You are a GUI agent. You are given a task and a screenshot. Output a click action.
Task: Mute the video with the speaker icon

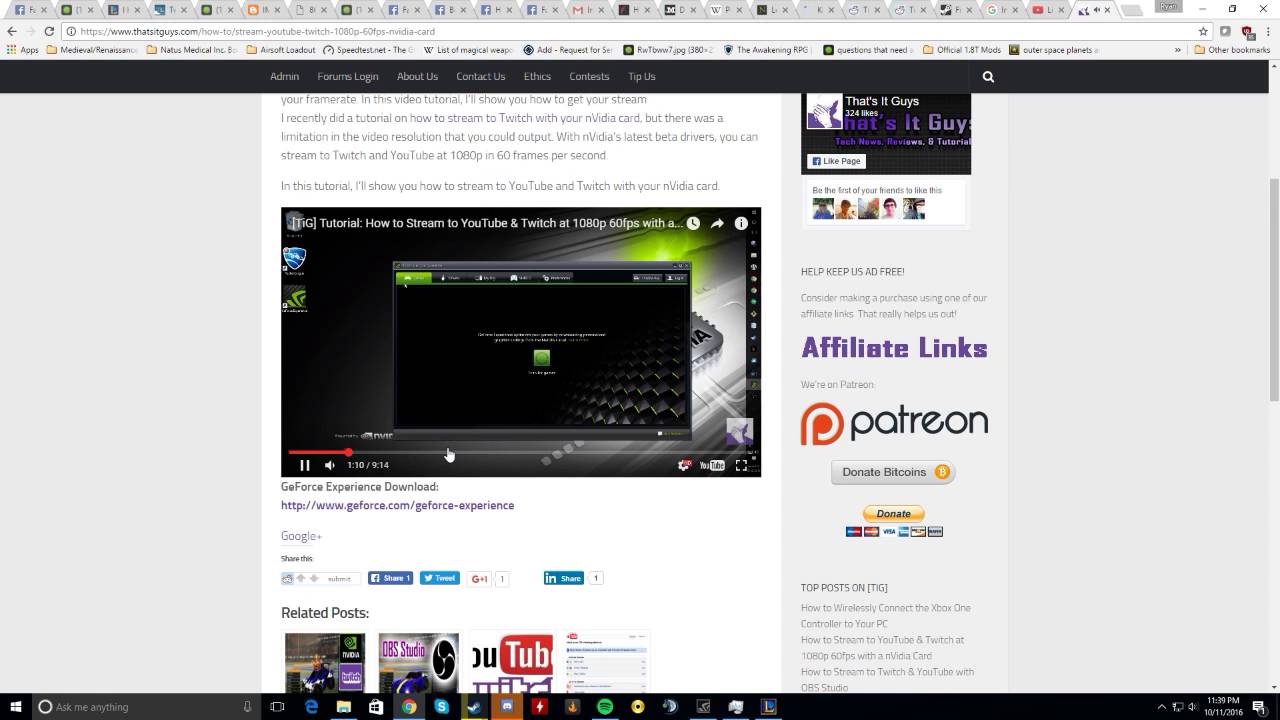click(x=330, y=465)
